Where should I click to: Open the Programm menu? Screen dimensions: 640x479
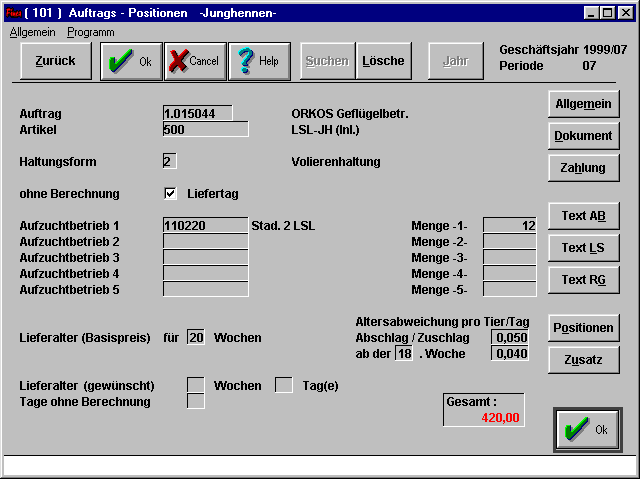click(x=90, y=32)
